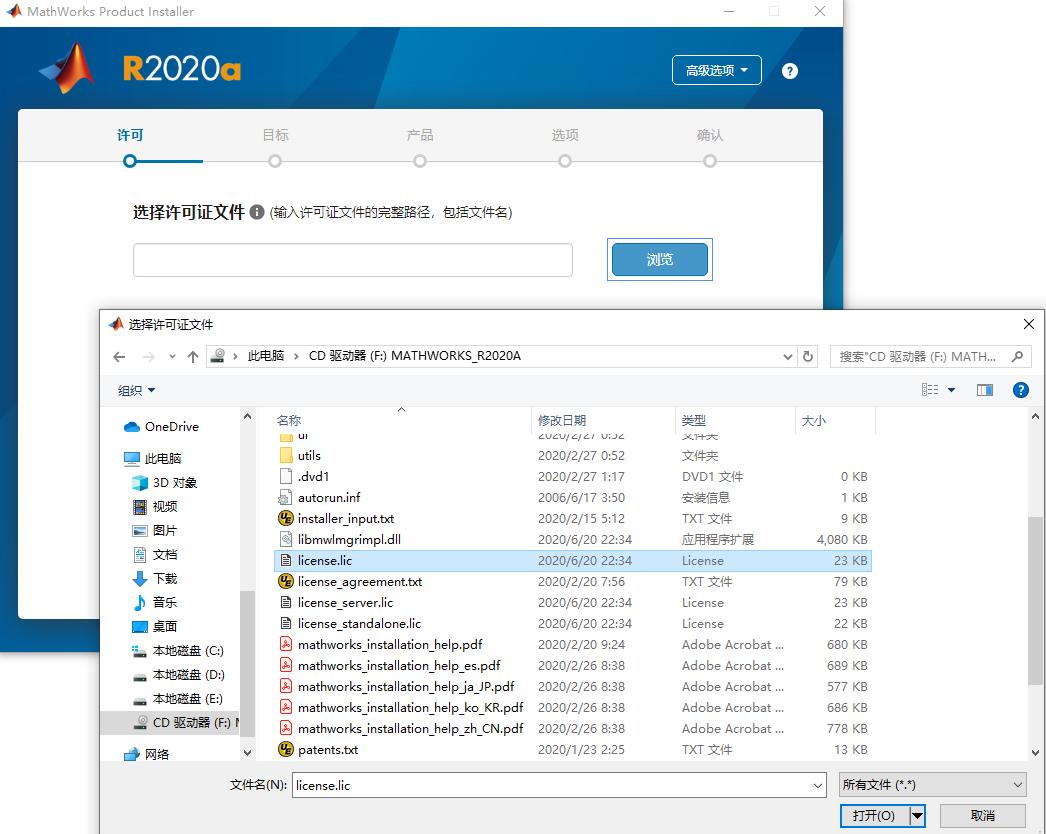This screenshot has width=1046, height=834.
Task: Click the 选项 step tab
Action: point(564,135)
